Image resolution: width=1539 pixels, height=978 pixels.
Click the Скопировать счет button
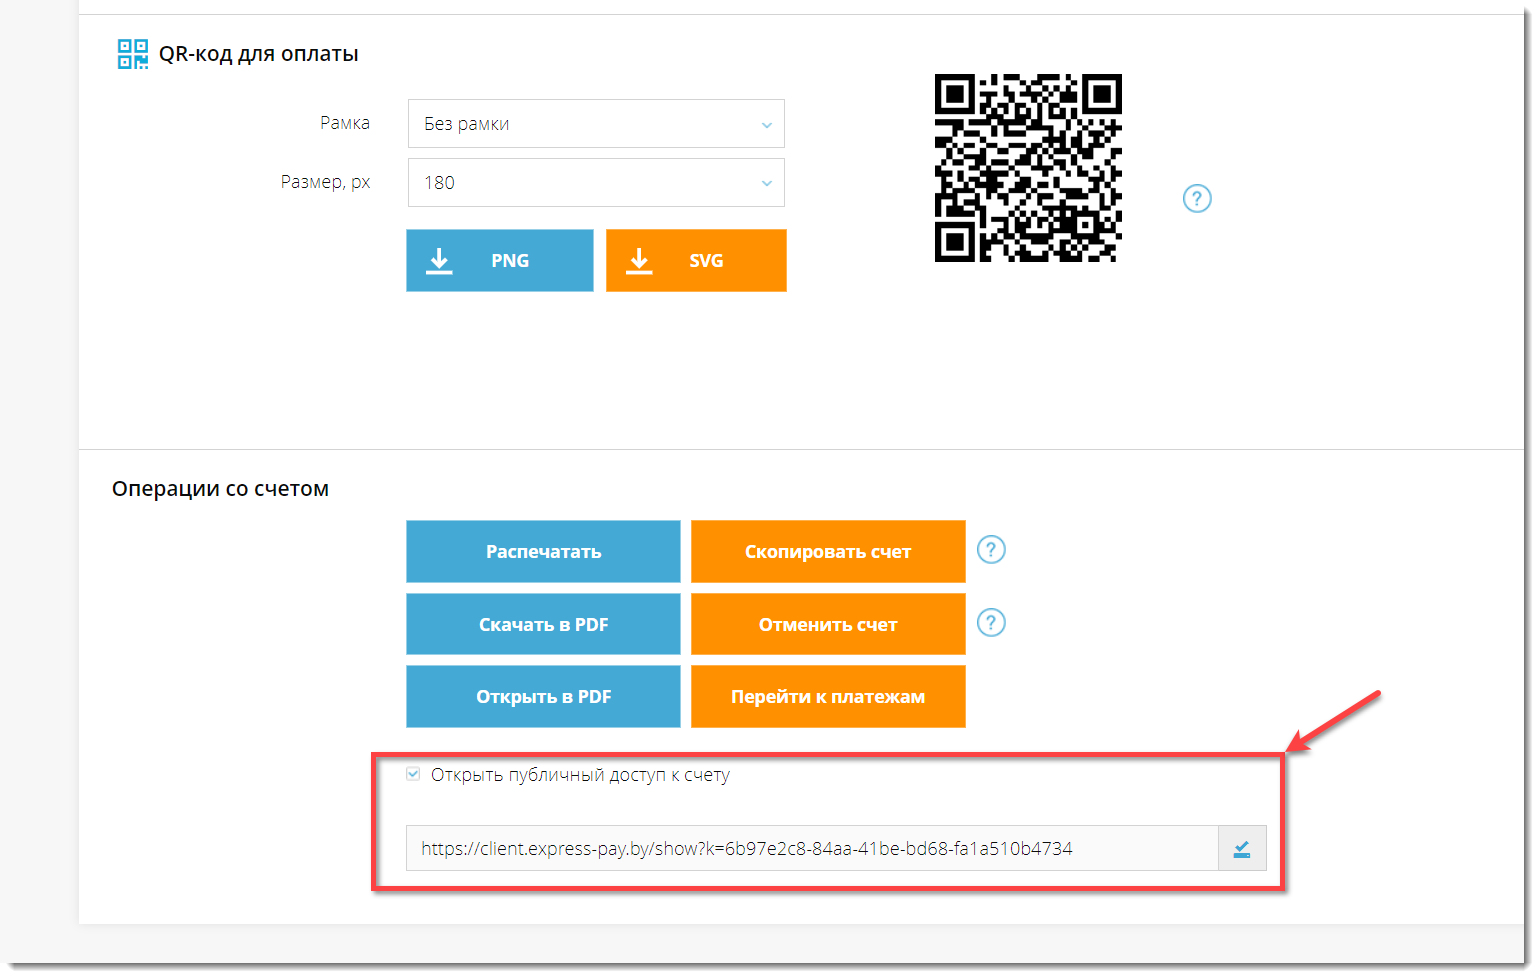tap(828, 551)
